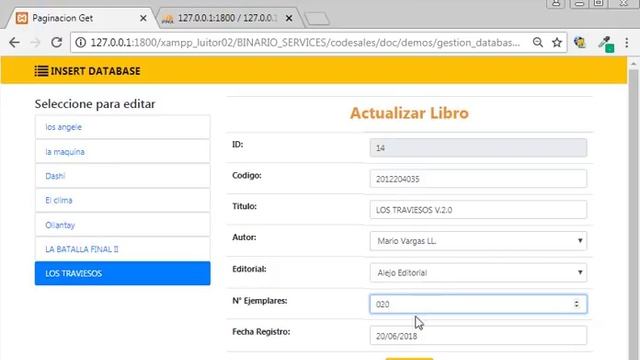Select 'la maquina' from the edit list
640x360 pixels.
point(122,151)
